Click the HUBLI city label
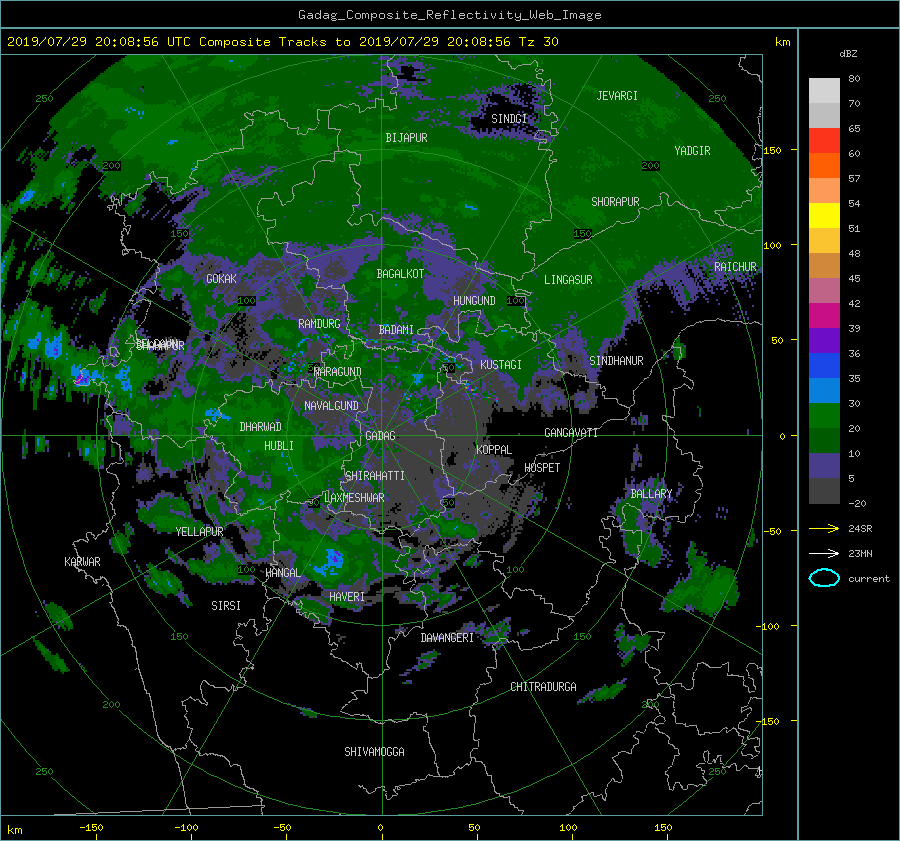900x841 pixels. point(278,446)
